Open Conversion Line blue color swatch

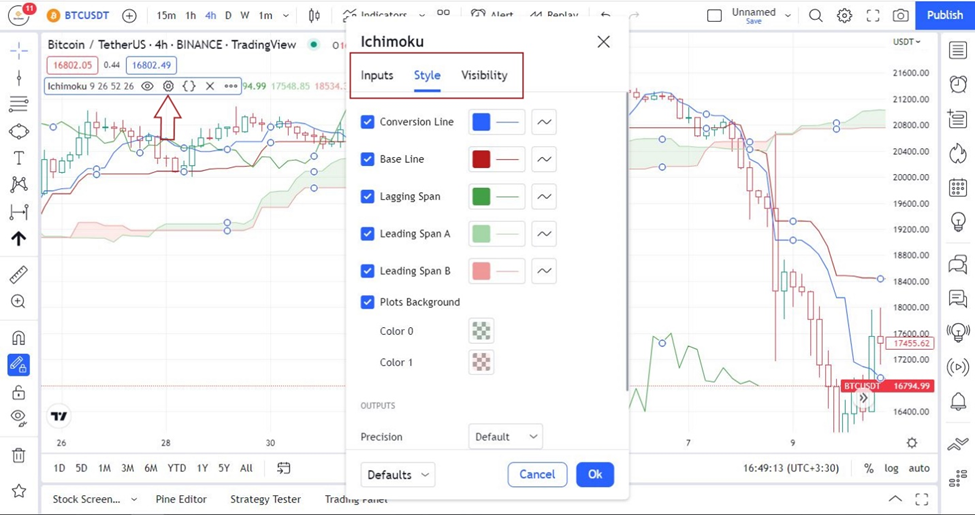[x=481, y=122]
